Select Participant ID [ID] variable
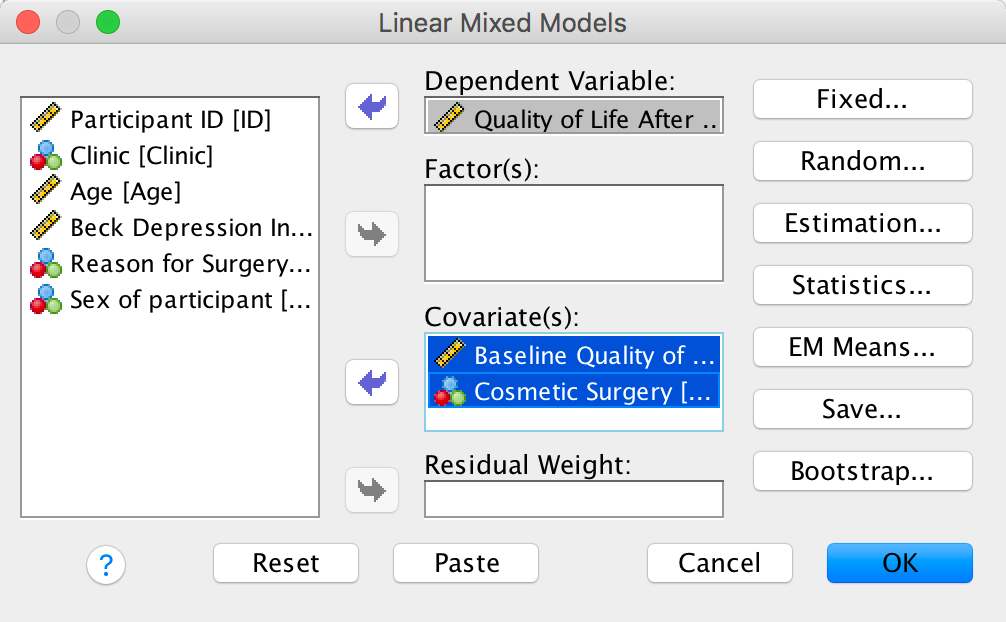Viewport: 1006px width, 622px height. pyautogui.click(x=170, y=120)
